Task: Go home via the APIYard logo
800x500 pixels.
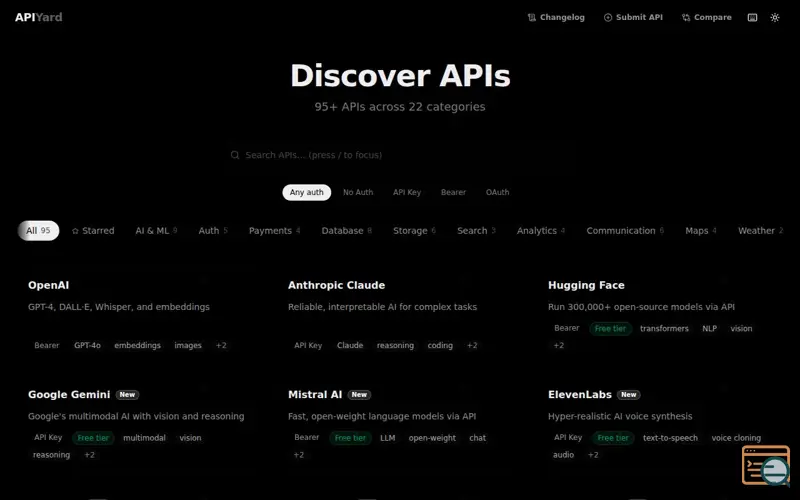Action: point(38,17)
